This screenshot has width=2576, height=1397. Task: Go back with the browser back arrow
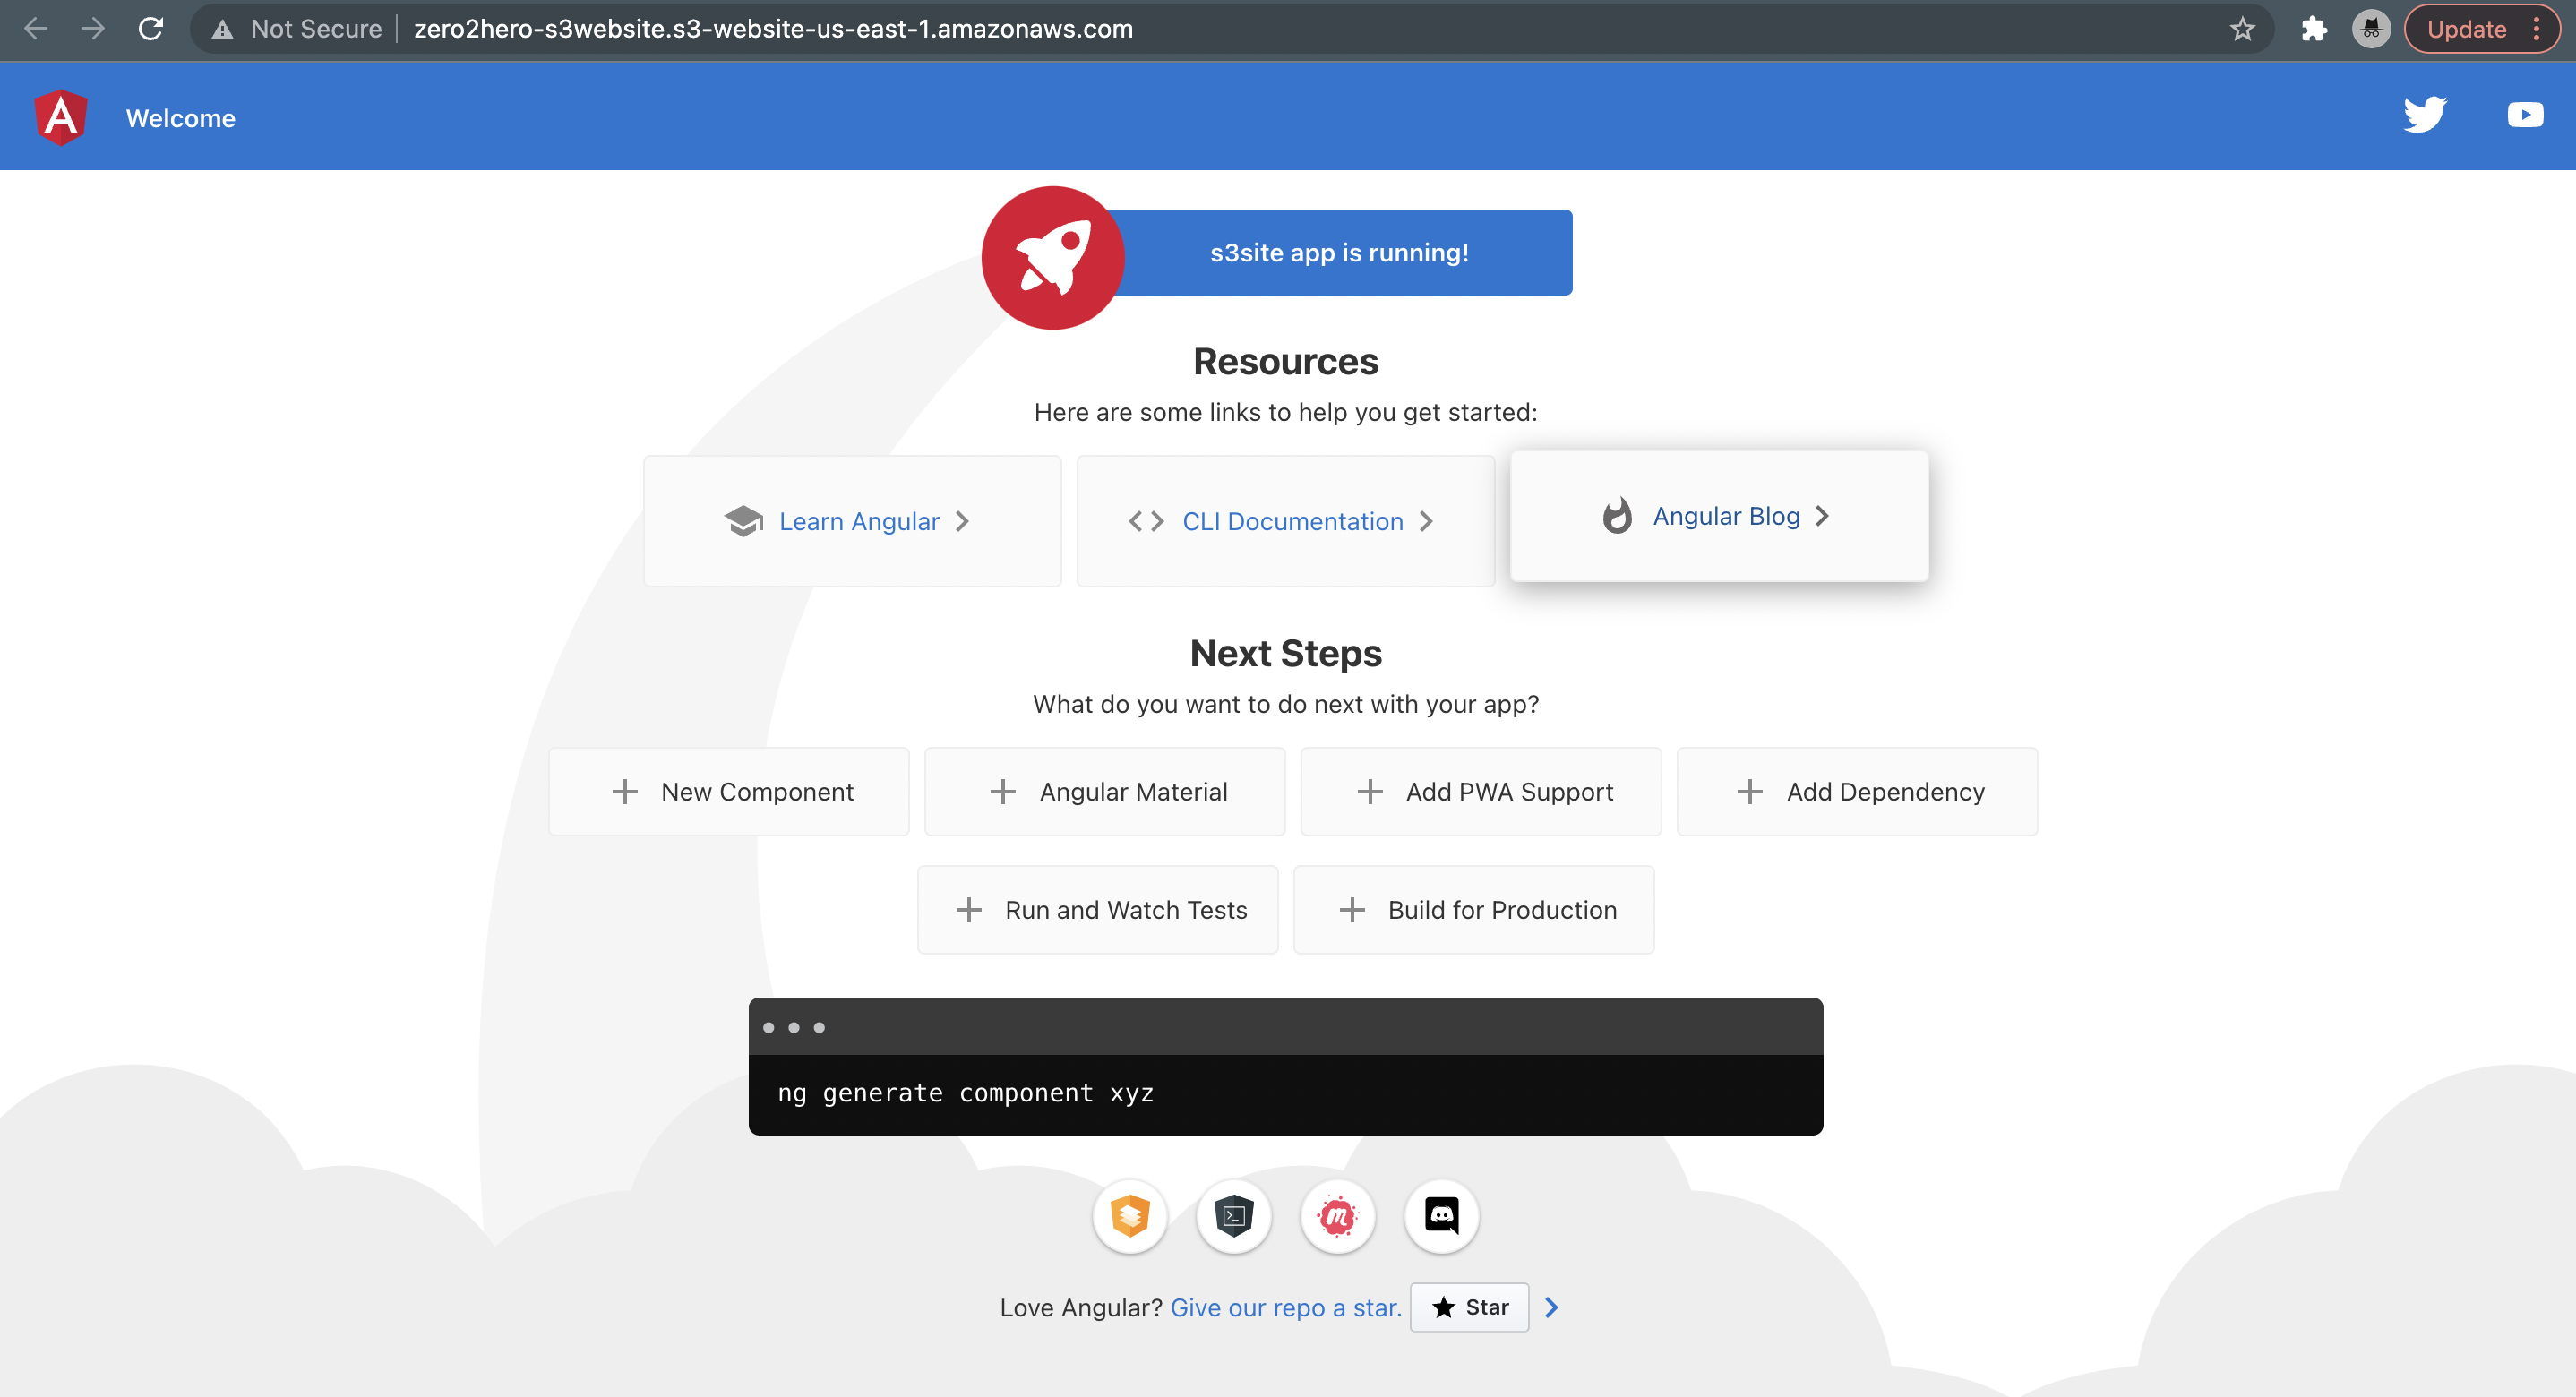click(36, 29)
